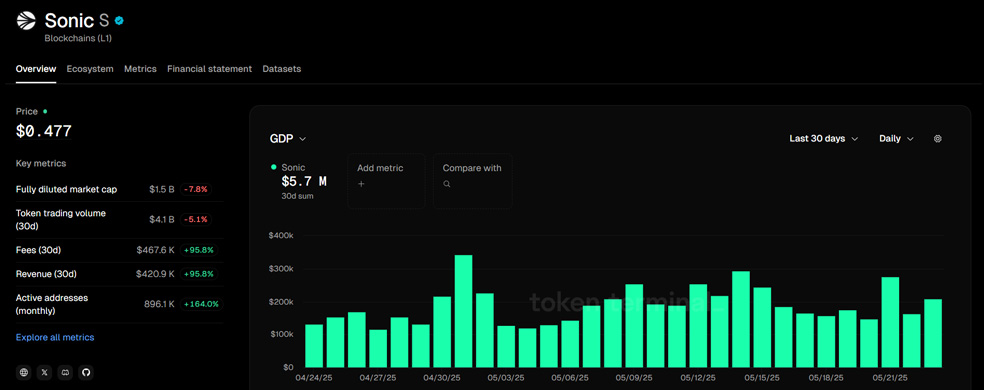The width and height of the screenshot is (984, 390).
Task: Toggle the Sonic green series legend dot
Action: pos(274,167)
